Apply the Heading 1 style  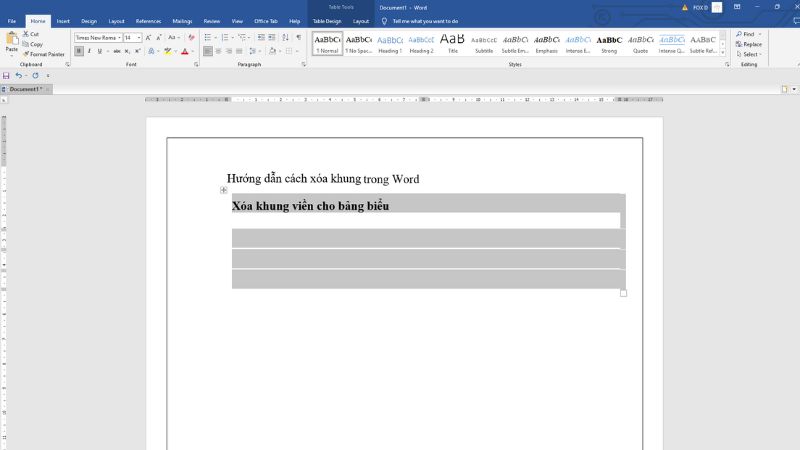pyautogui.click(x=389, y=42)
